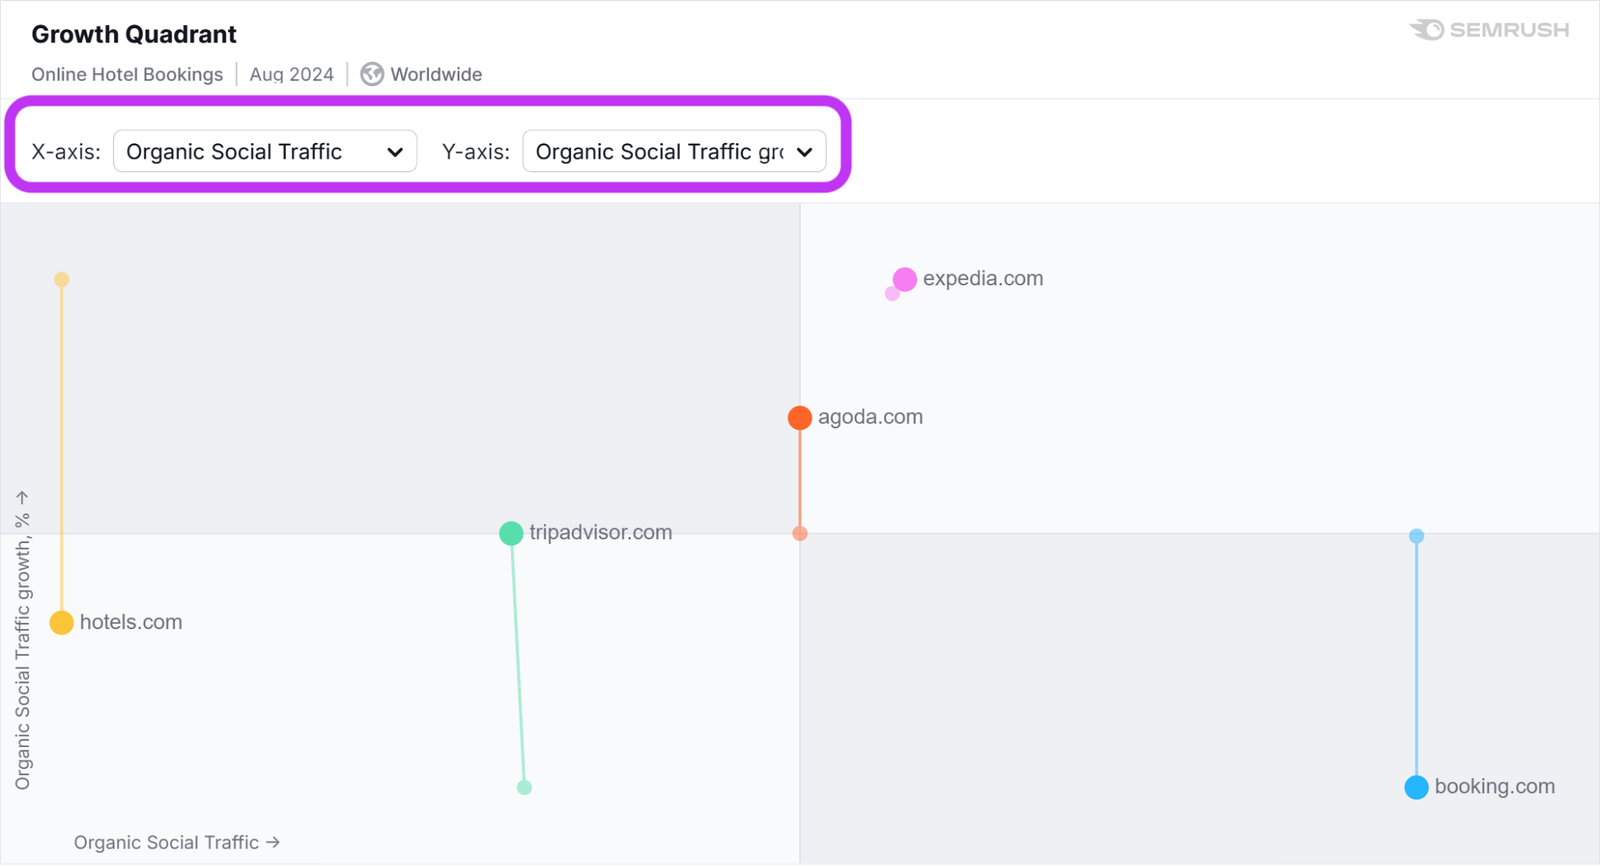Image resolution: width=1600 pixels, height=866 pixels.
Task: Click the faded blue booking.com previous point
Action: 1416,536
